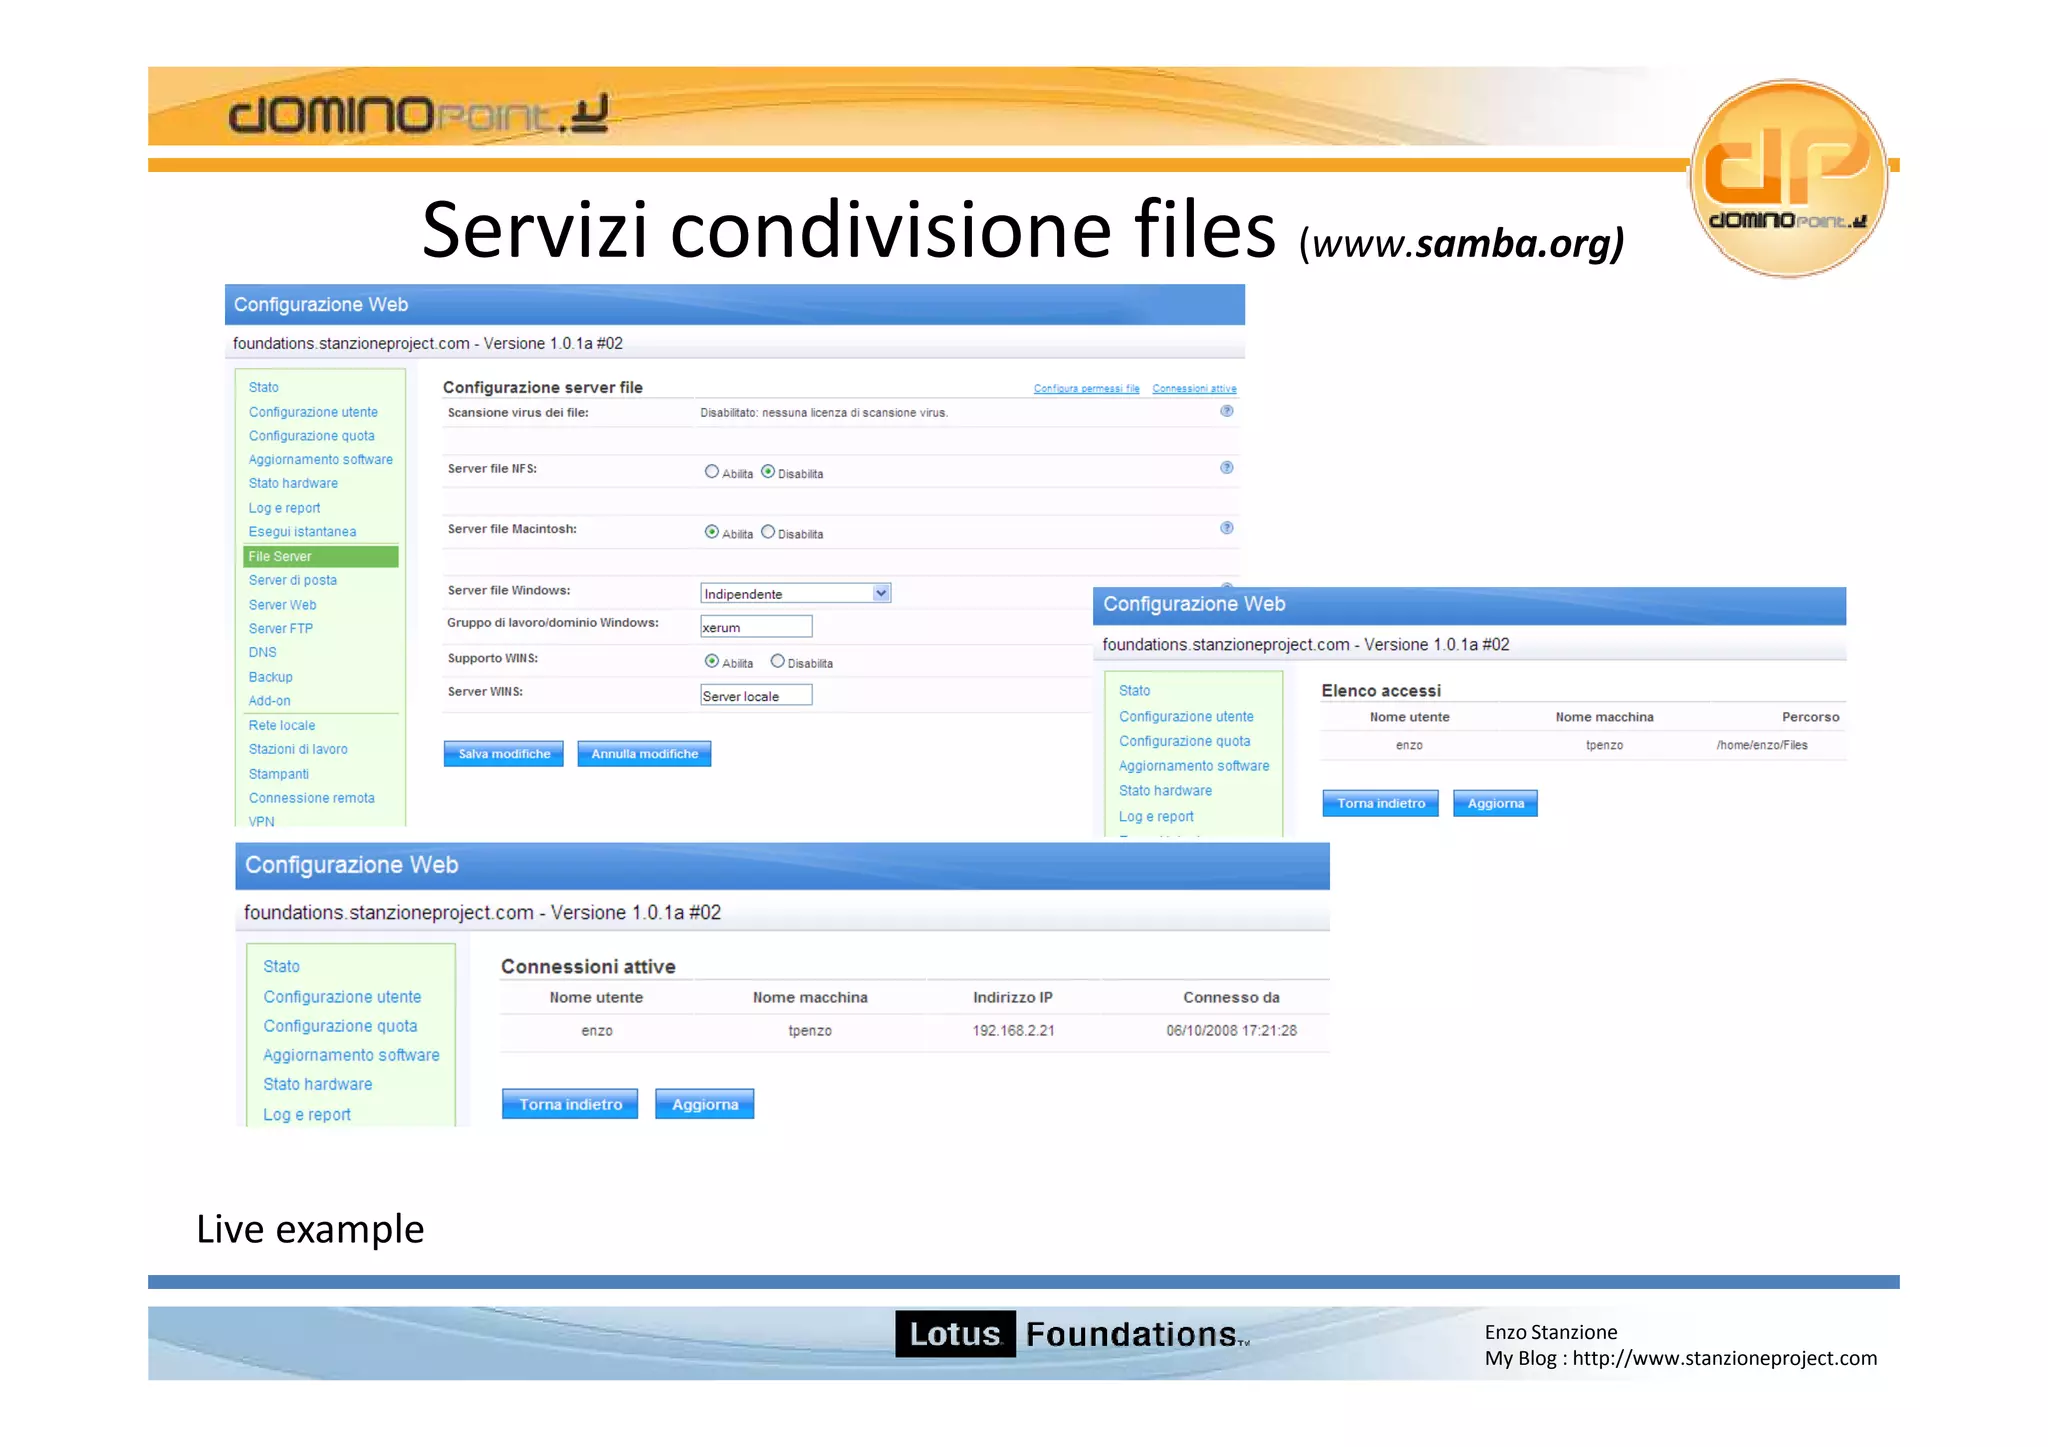Viewport: 2048px width, 1447px height.
Task: Open Connessione remota in sidebar
Action: click(312, 798)
